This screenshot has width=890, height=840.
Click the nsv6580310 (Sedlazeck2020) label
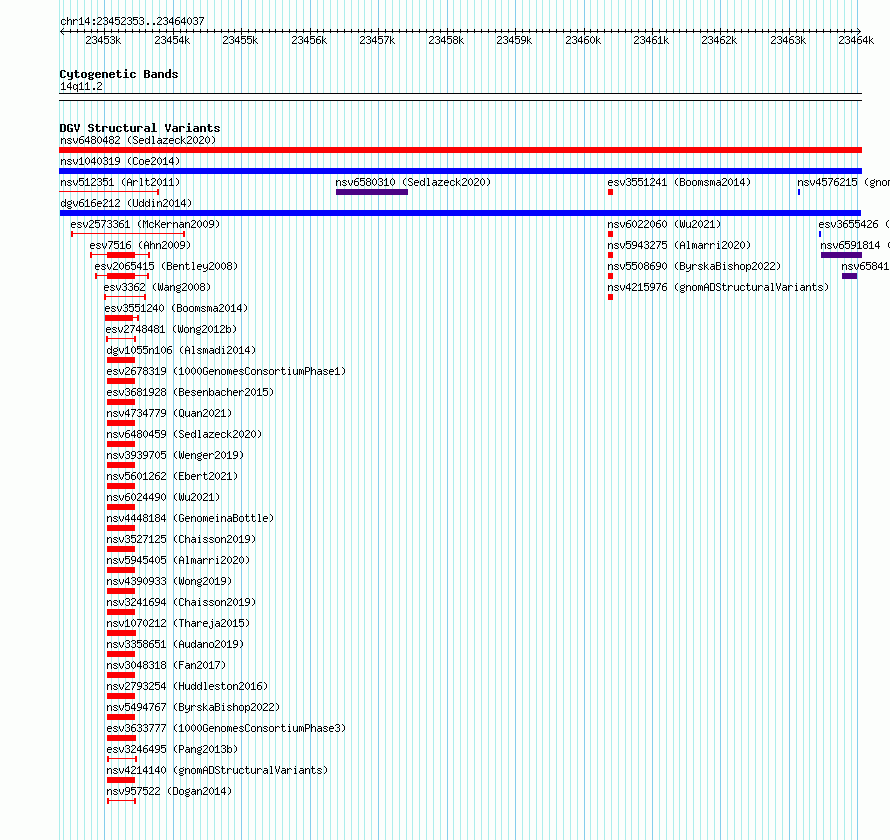point(413,182)
